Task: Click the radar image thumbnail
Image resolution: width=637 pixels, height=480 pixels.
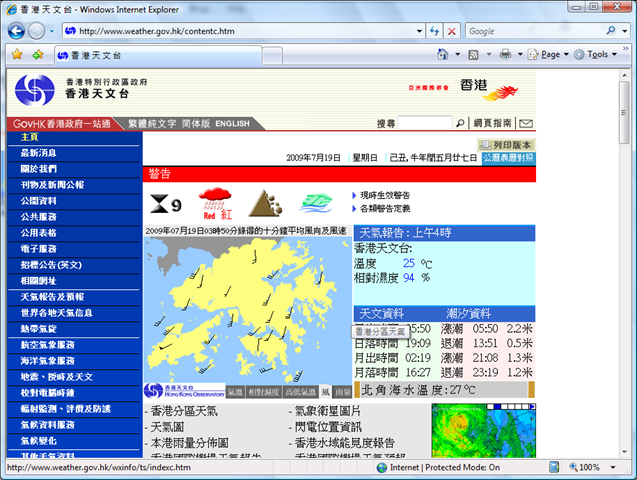Action: coord(483,430)
